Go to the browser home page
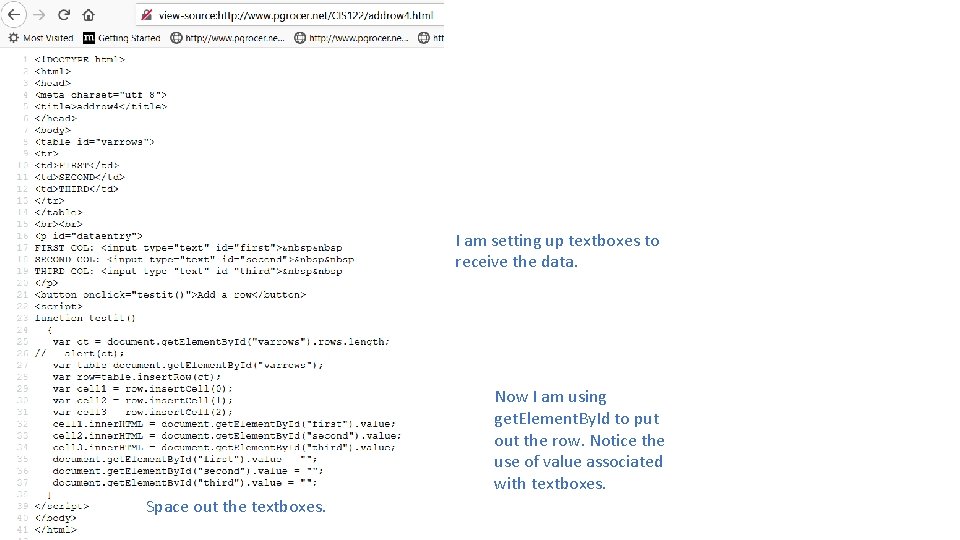 point(88,15)
